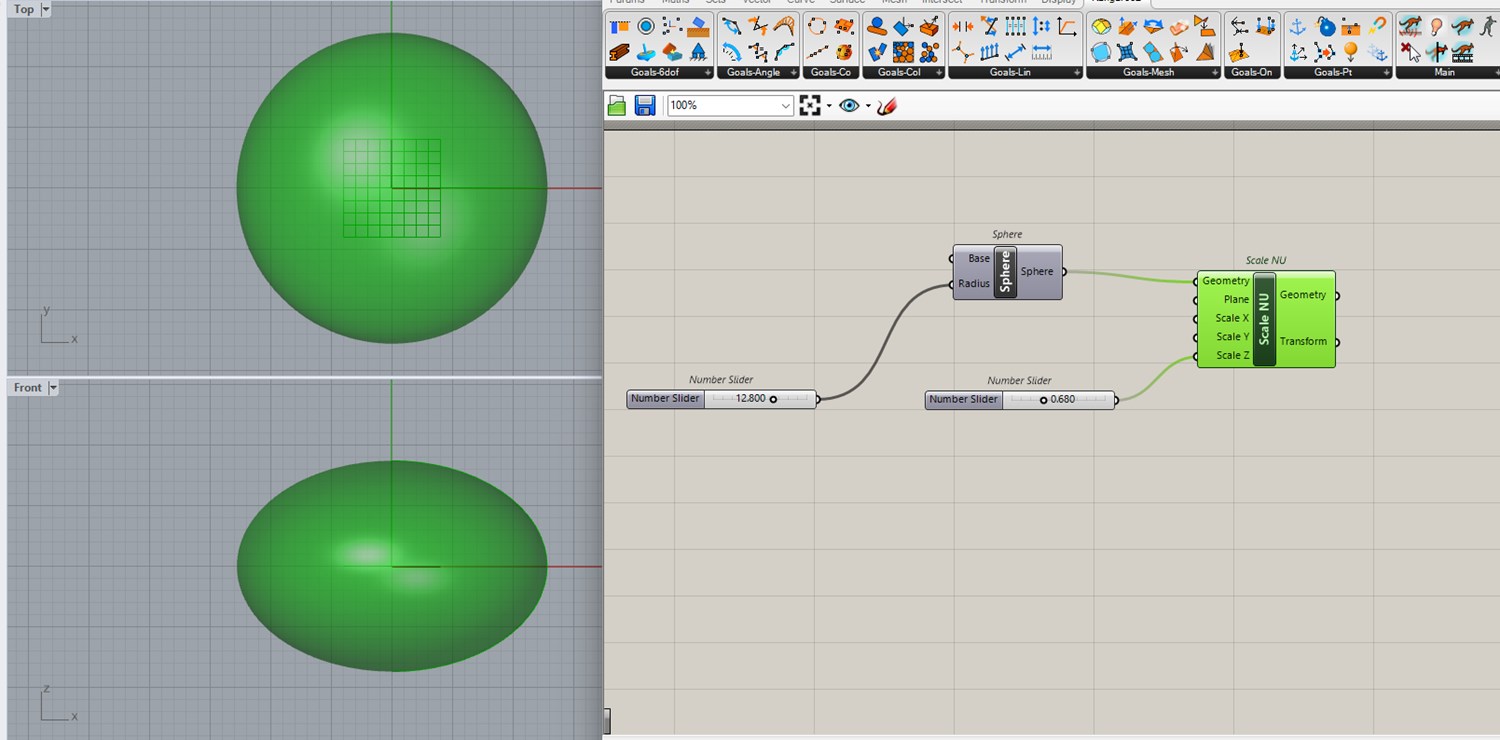Select the packed spheres square icon in Goals-Col

coord(903,52)
